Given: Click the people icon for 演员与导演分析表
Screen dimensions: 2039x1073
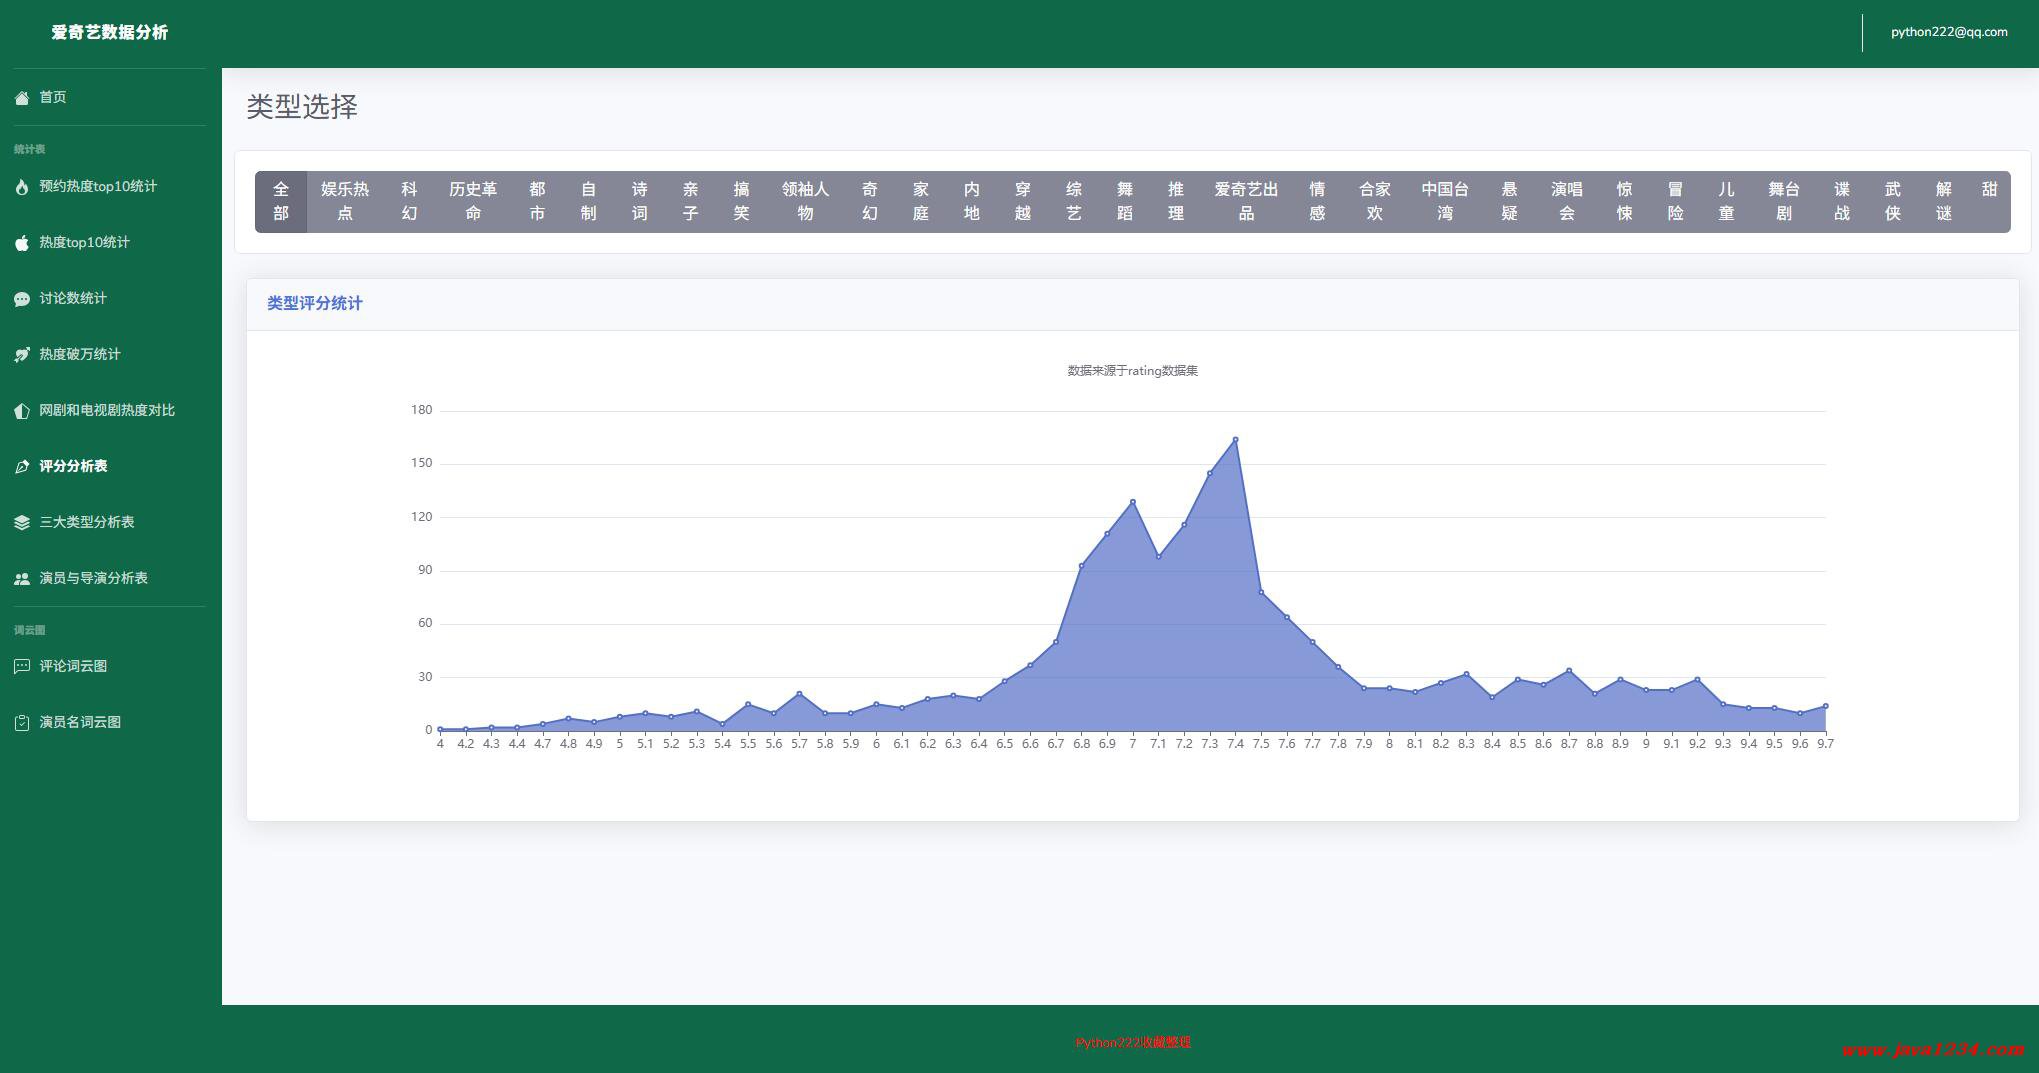Looking at the screenshot, I should (22, 579).
